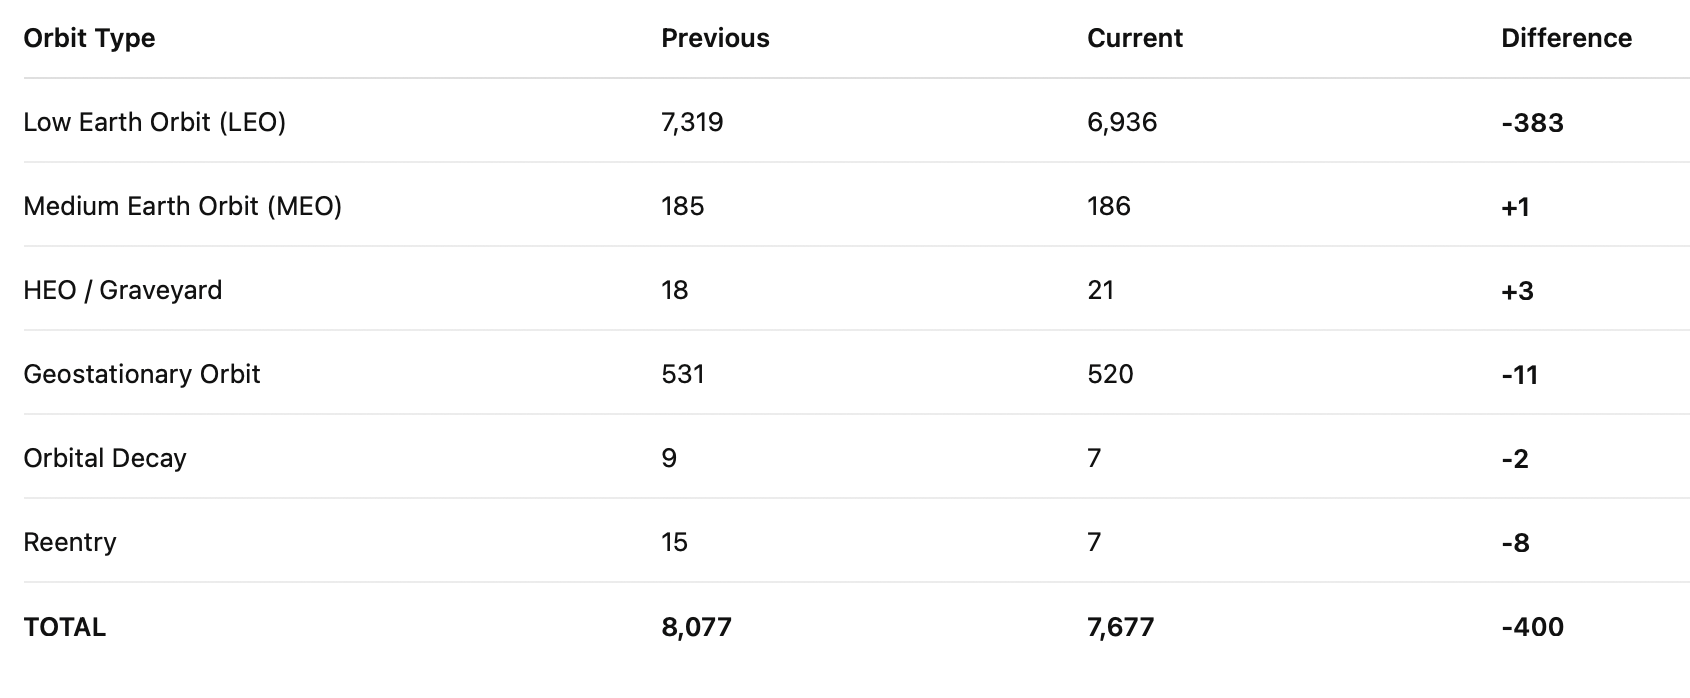Click the Orbit Type column header
This screenshot has width=1690, height=698.
point(89,38)
